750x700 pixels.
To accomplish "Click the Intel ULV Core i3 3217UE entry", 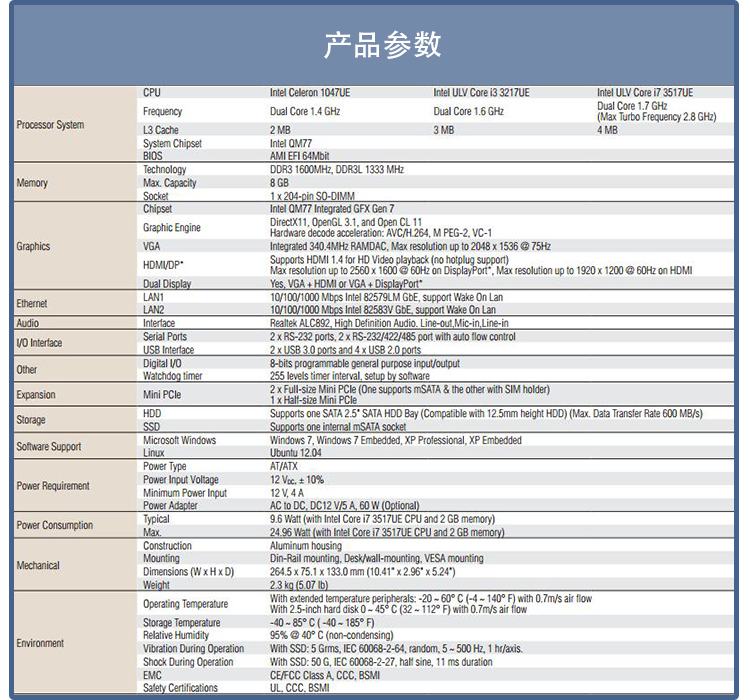I will click(x=481, y=92).
